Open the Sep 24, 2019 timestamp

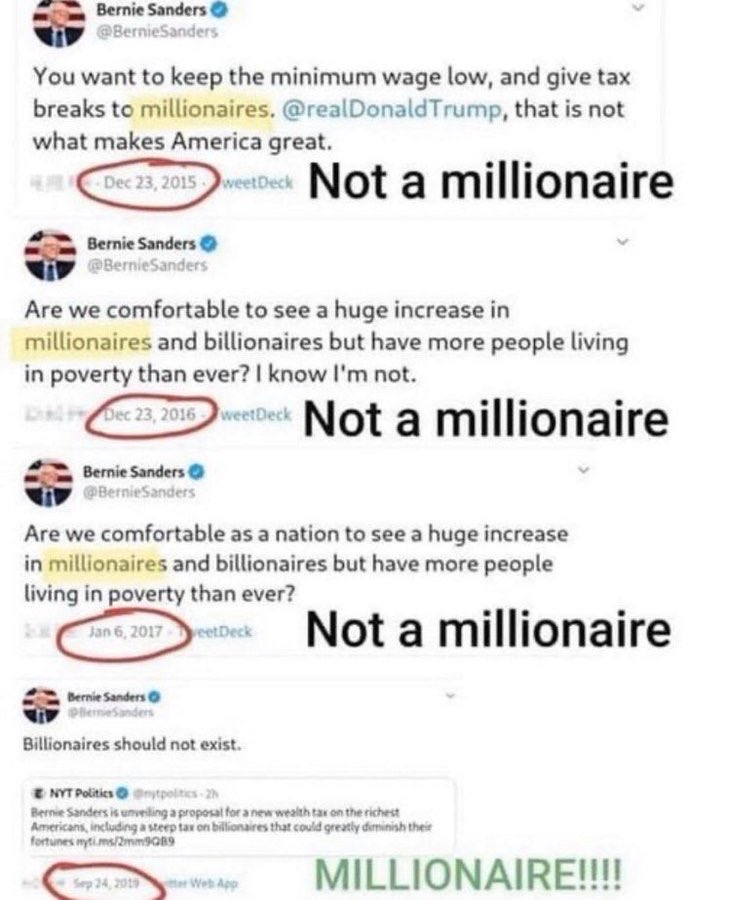tap(107, 883)
